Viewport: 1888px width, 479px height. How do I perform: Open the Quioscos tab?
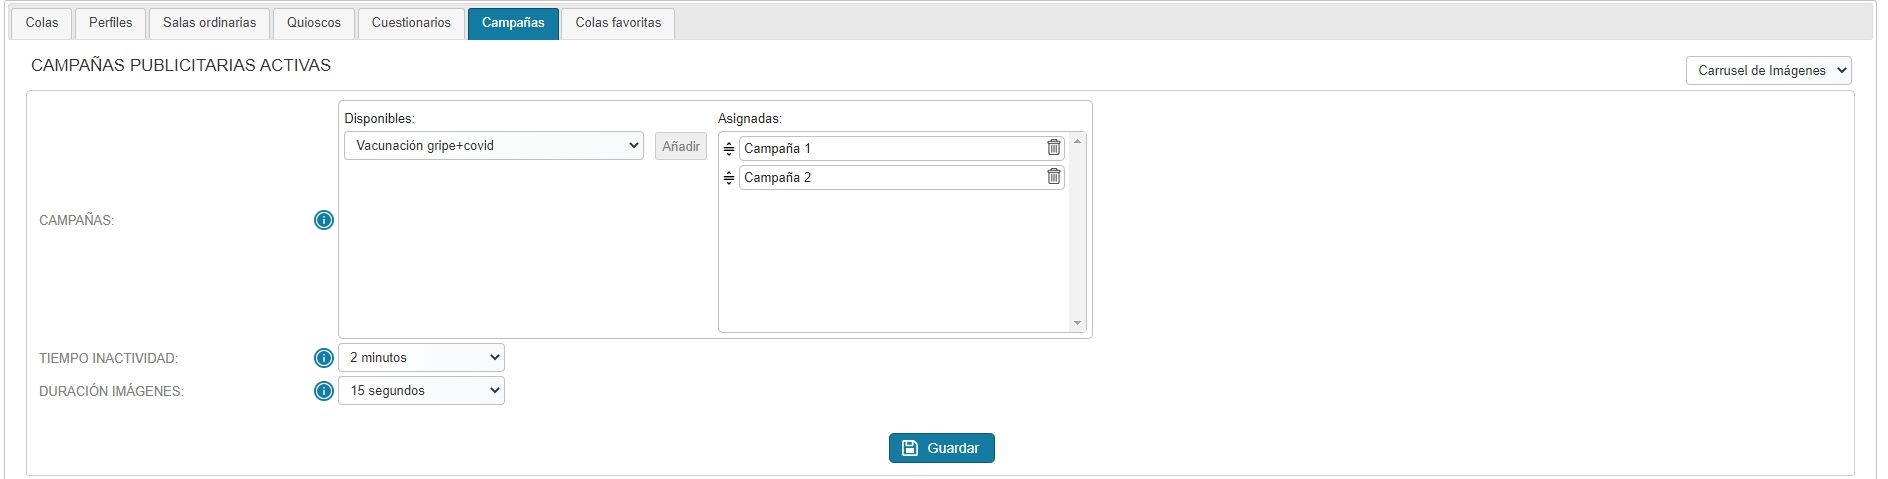314,23
